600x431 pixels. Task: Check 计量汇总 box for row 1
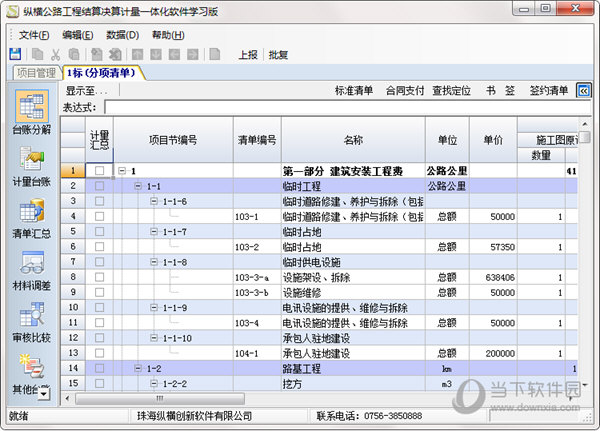click(99, 171)
